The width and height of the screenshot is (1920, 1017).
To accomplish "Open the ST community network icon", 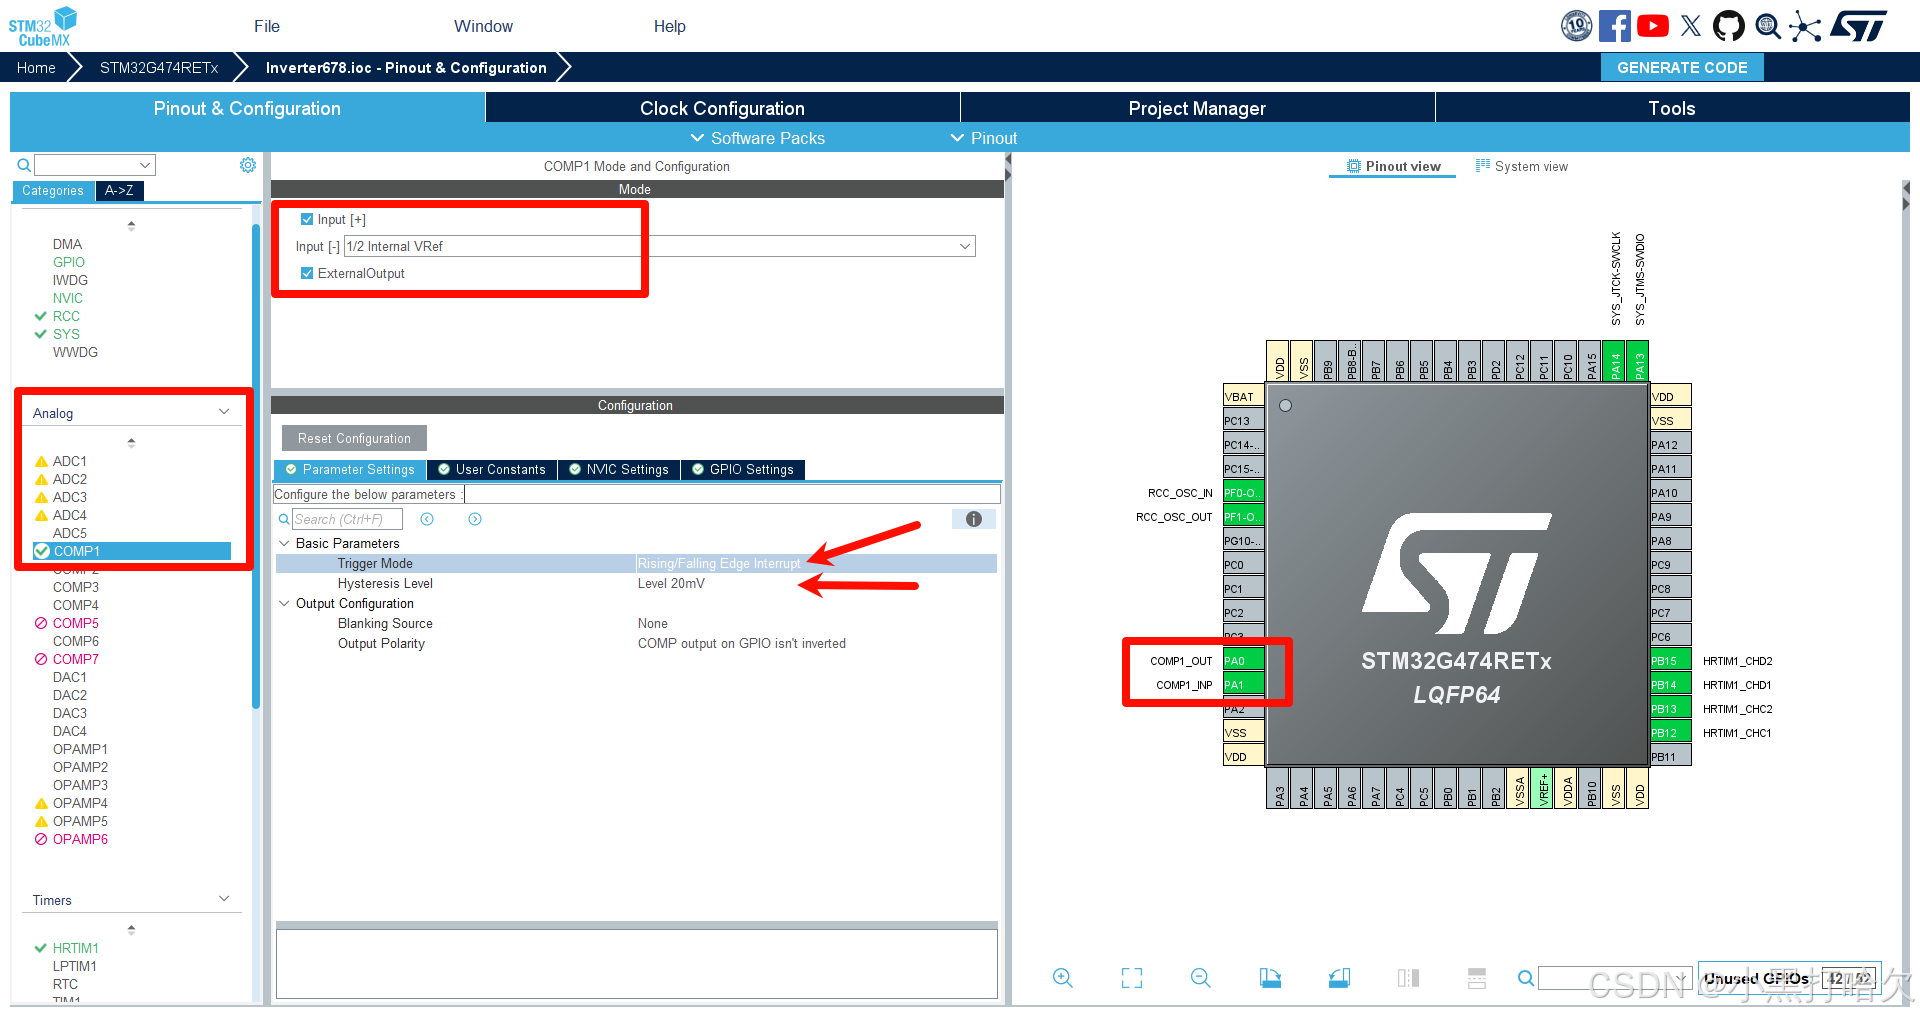I will click(1805, 26).
